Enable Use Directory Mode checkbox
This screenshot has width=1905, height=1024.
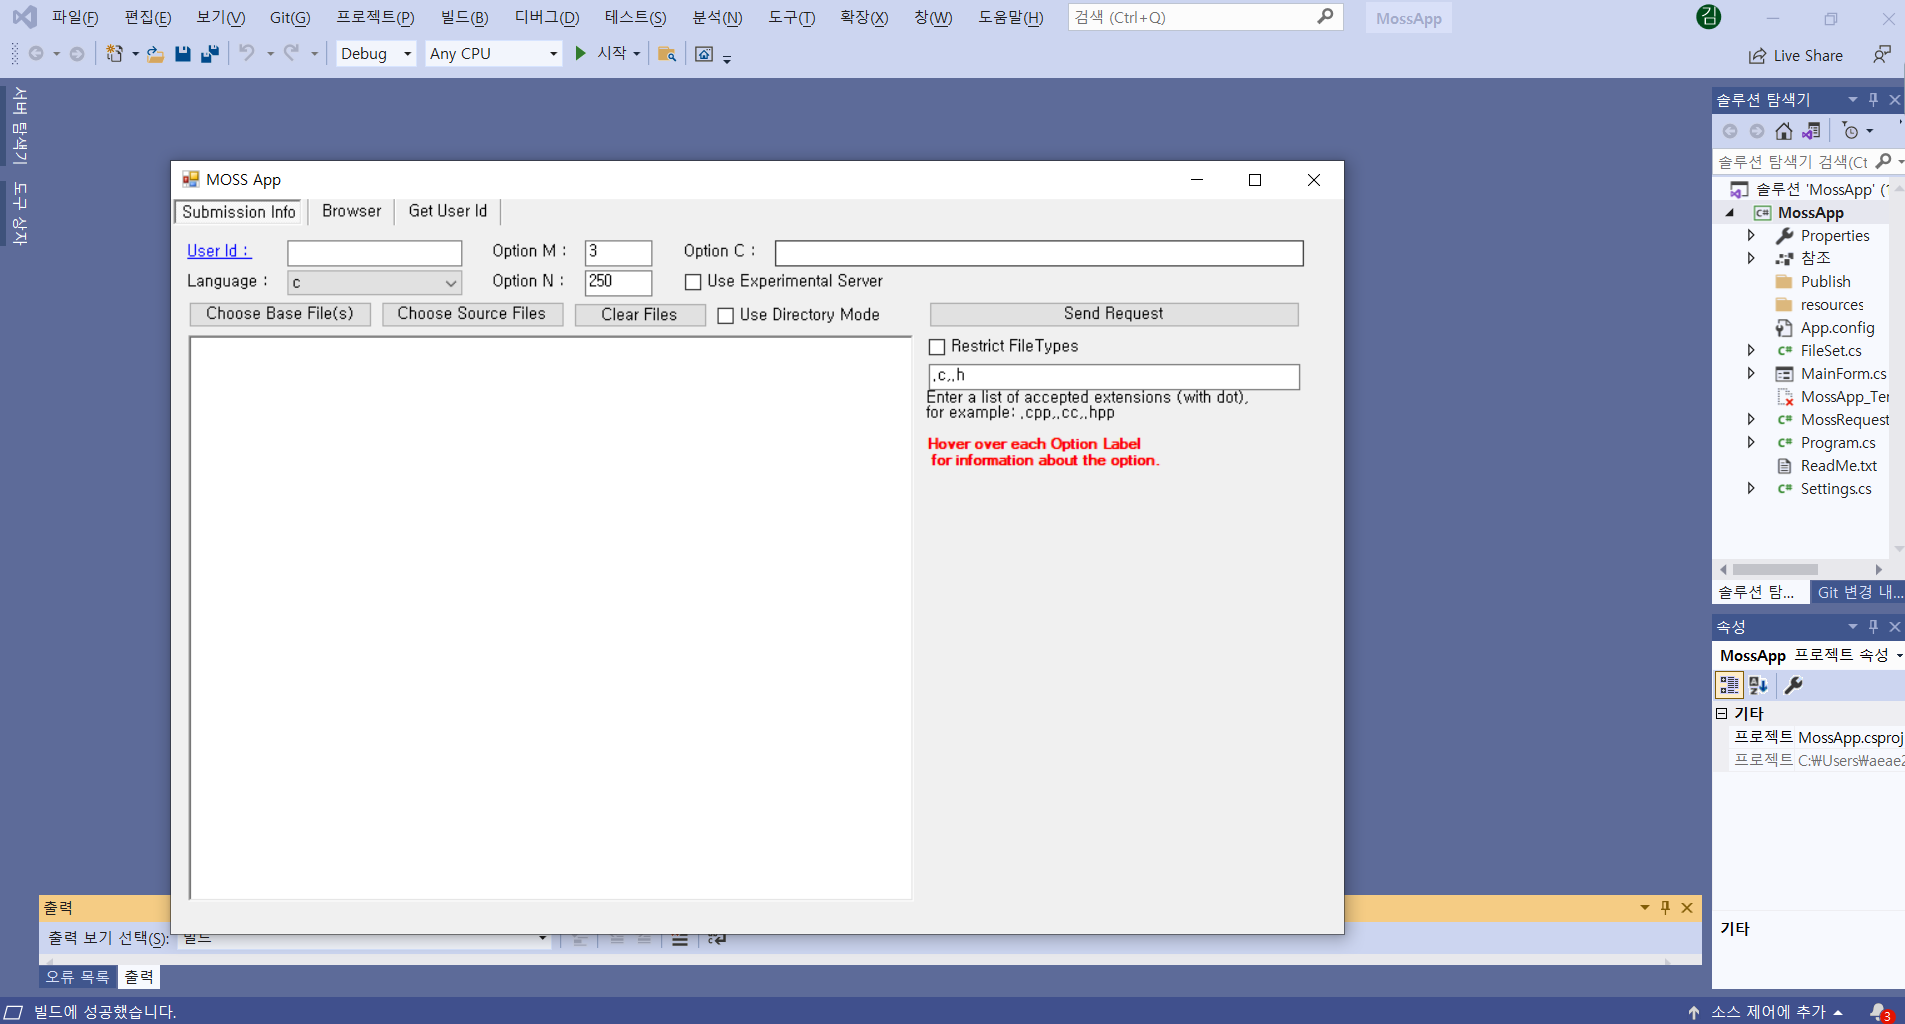pyautogui.click(x=726, y=315)
